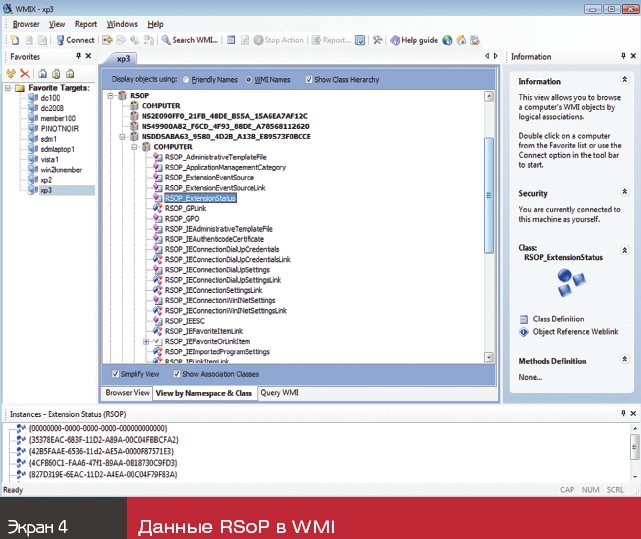Toggle the Show Class Hierarchy checkbox
This screenshot has width=641, height=539.
click(308, 78)
